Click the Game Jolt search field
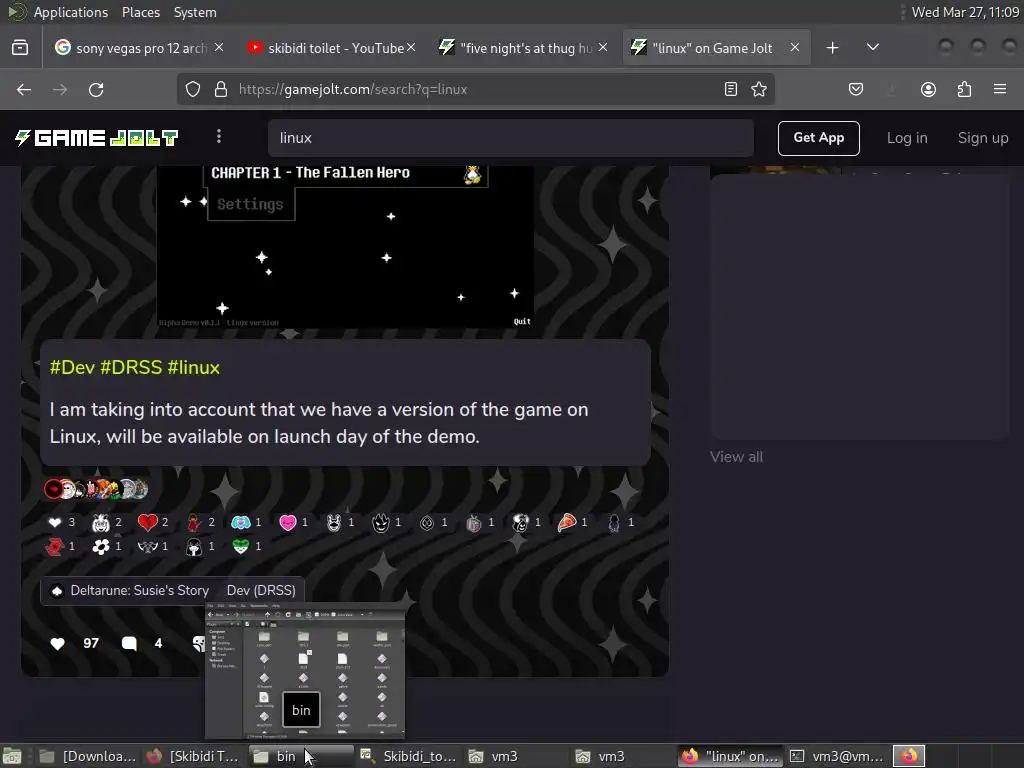Screen dimensions: 1024x768 (511, 138)
